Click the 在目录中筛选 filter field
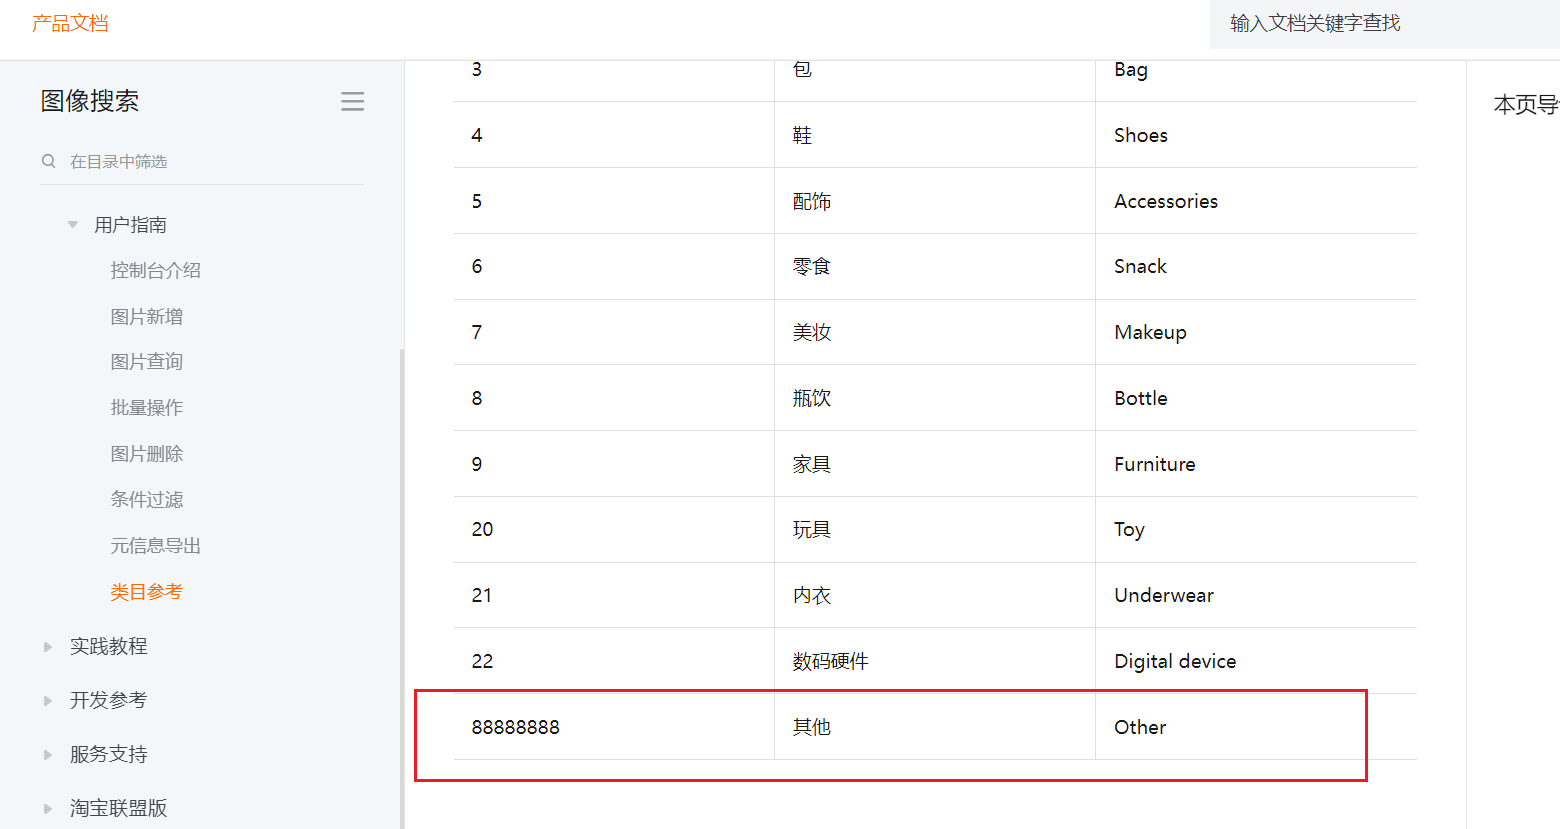Image resolution: width=1560 pixels, height=829 pixels. coord(210,161)
